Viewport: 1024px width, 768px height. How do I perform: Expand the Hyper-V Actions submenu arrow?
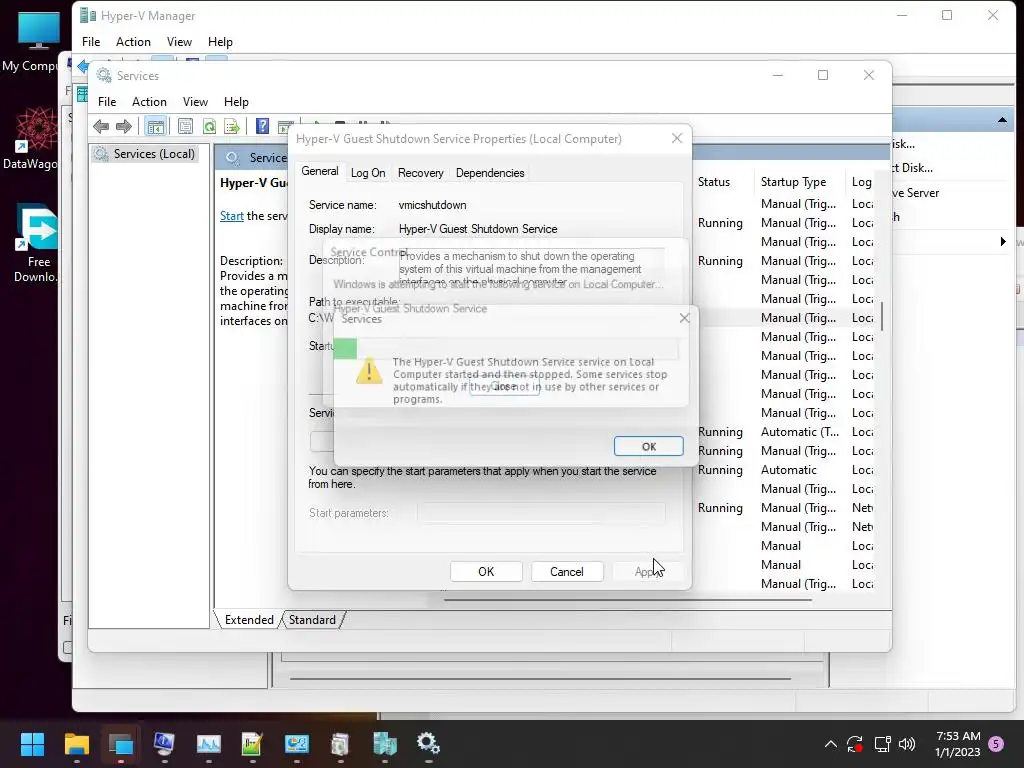pos(1003,242)
